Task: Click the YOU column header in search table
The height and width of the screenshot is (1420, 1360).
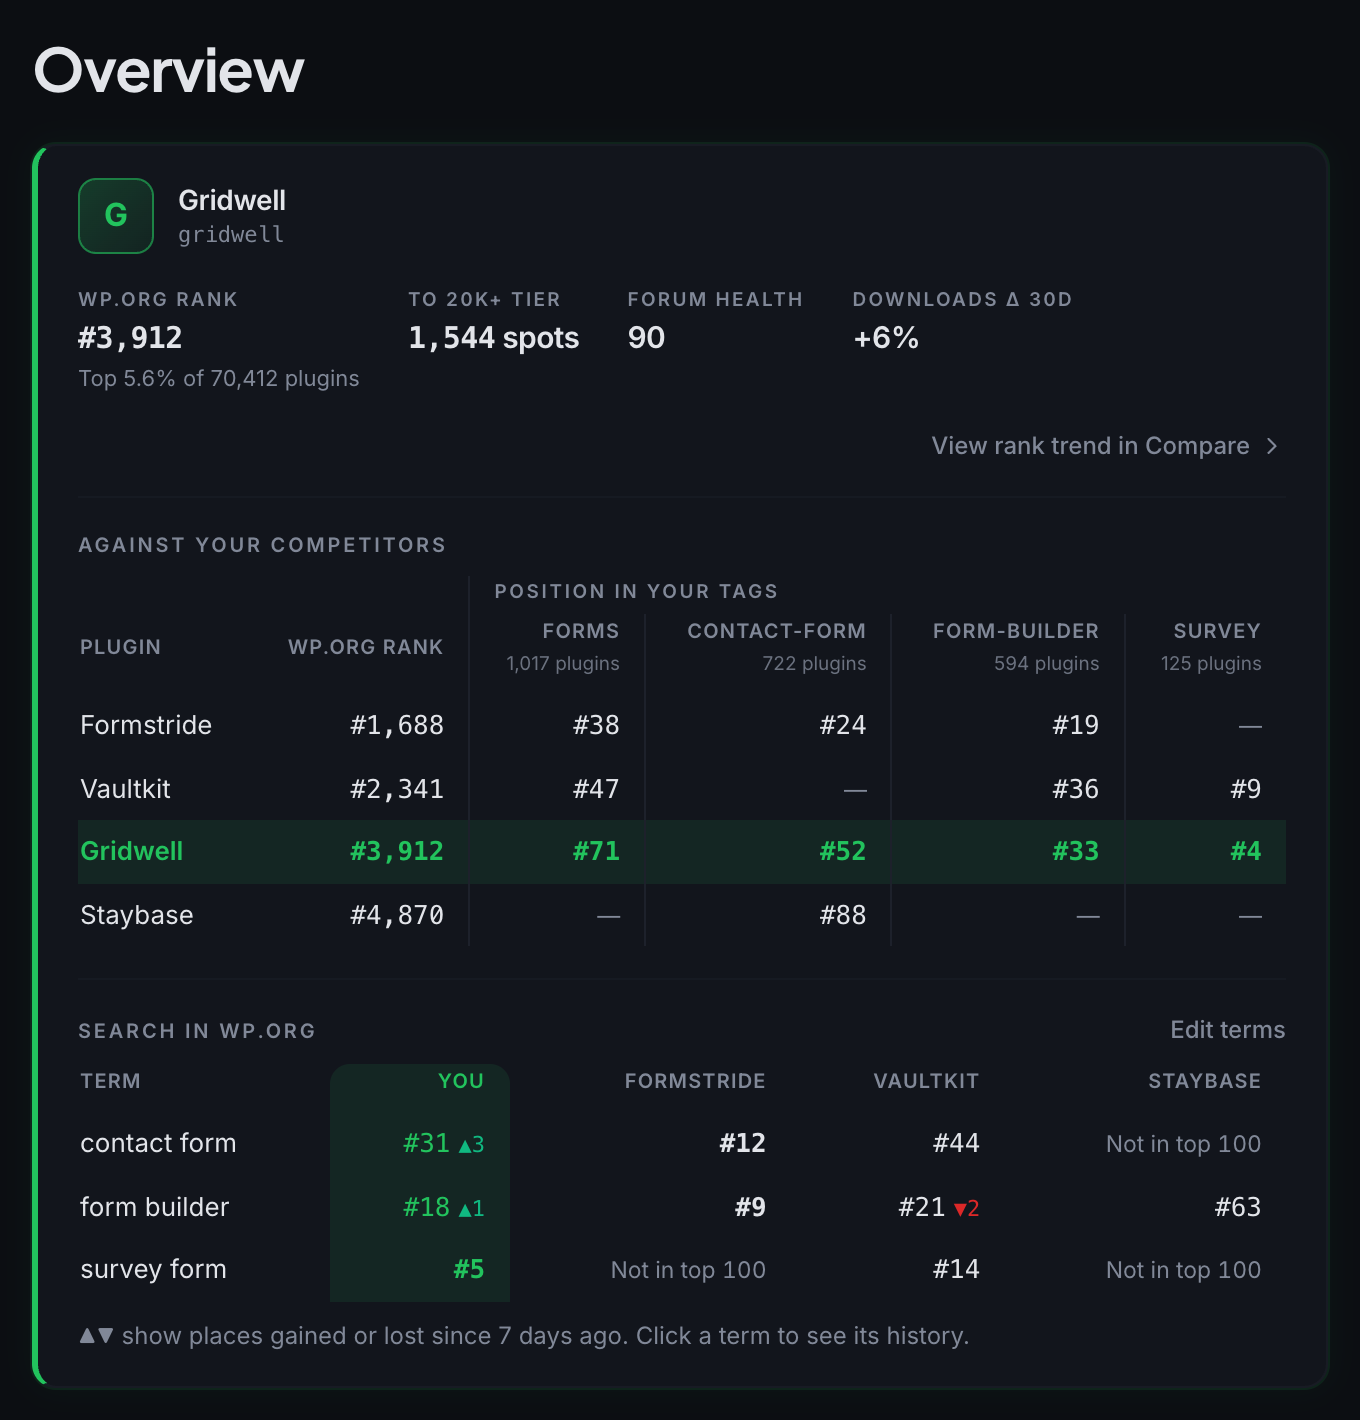Action: (x=461, y=1081)
